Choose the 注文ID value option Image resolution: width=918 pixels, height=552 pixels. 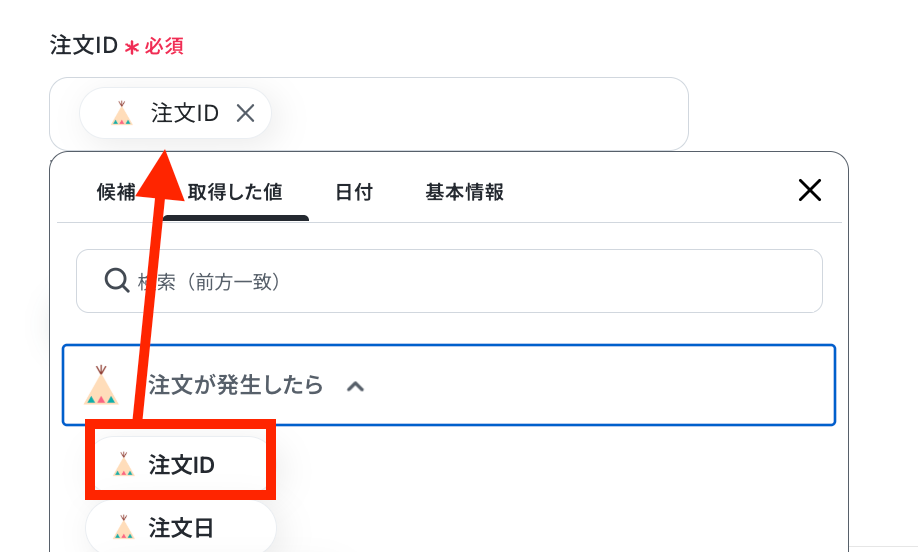coord(179,465)
